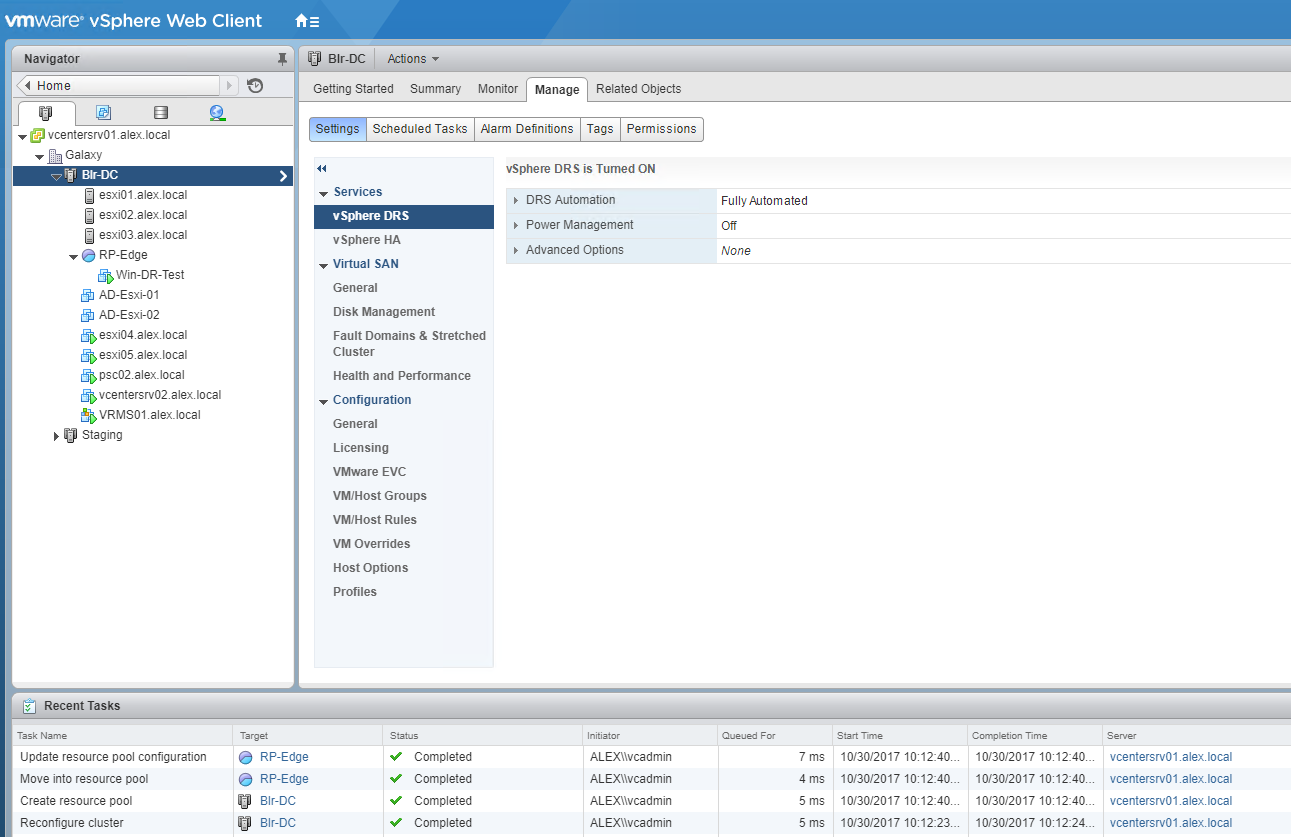Viewport: 1291px width, 837px height.
Task: Open the Actions dropdown menu
Action: coord(412,59)
